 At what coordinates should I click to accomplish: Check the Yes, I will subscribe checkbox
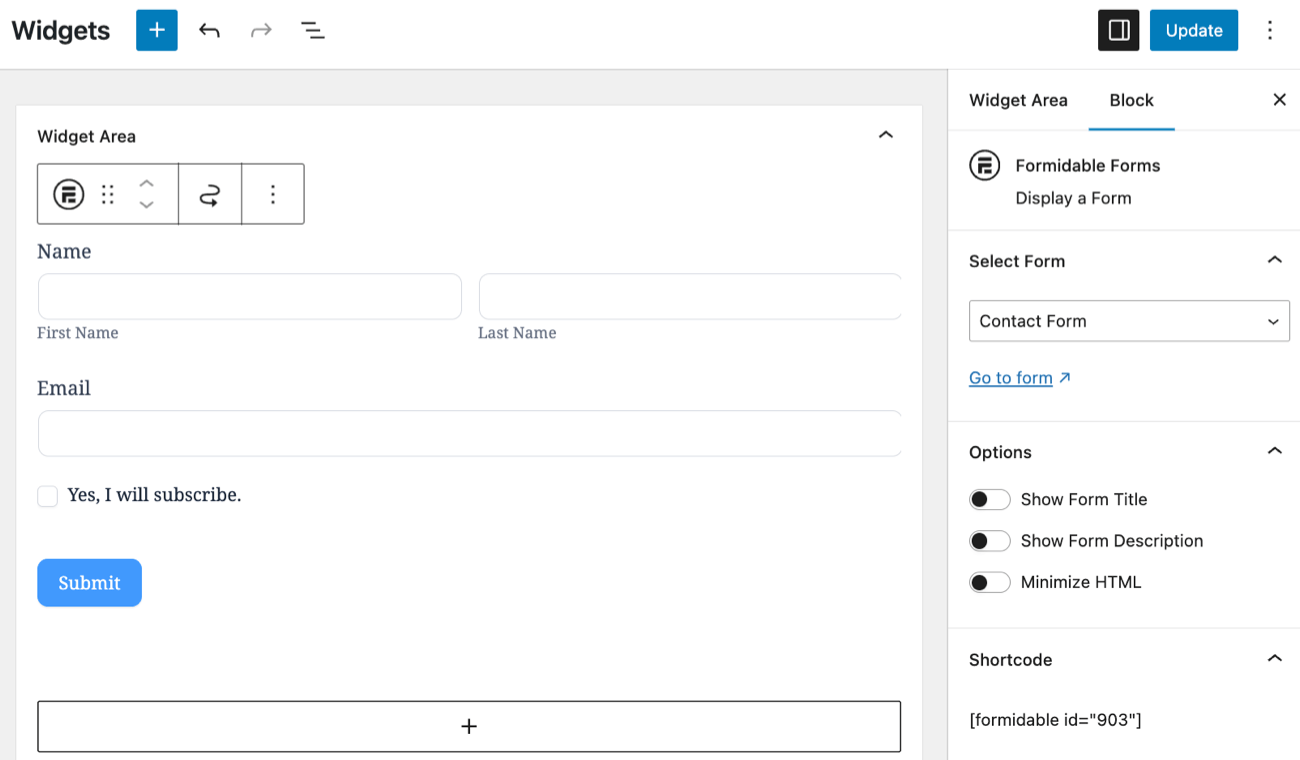[47, 495]
